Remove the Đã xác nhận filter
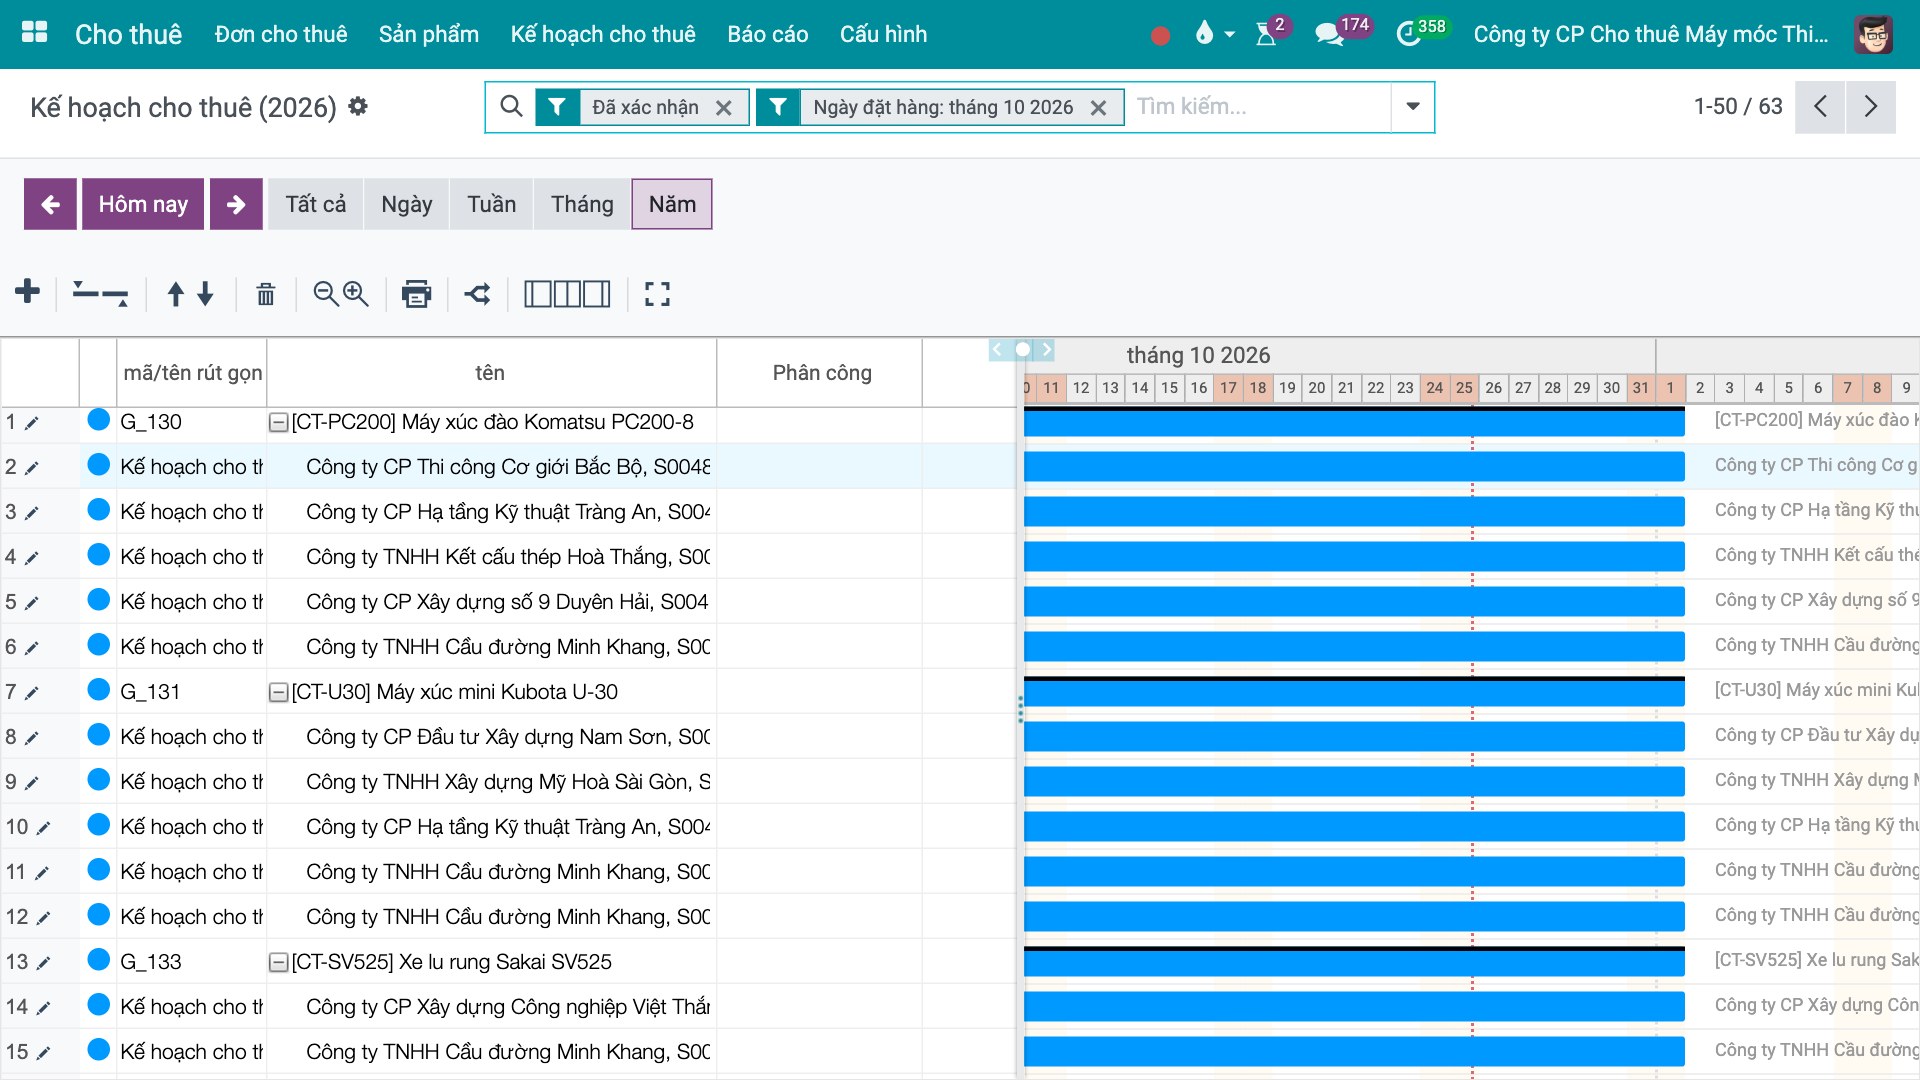 pyautogui.click(x=724, y=108)
